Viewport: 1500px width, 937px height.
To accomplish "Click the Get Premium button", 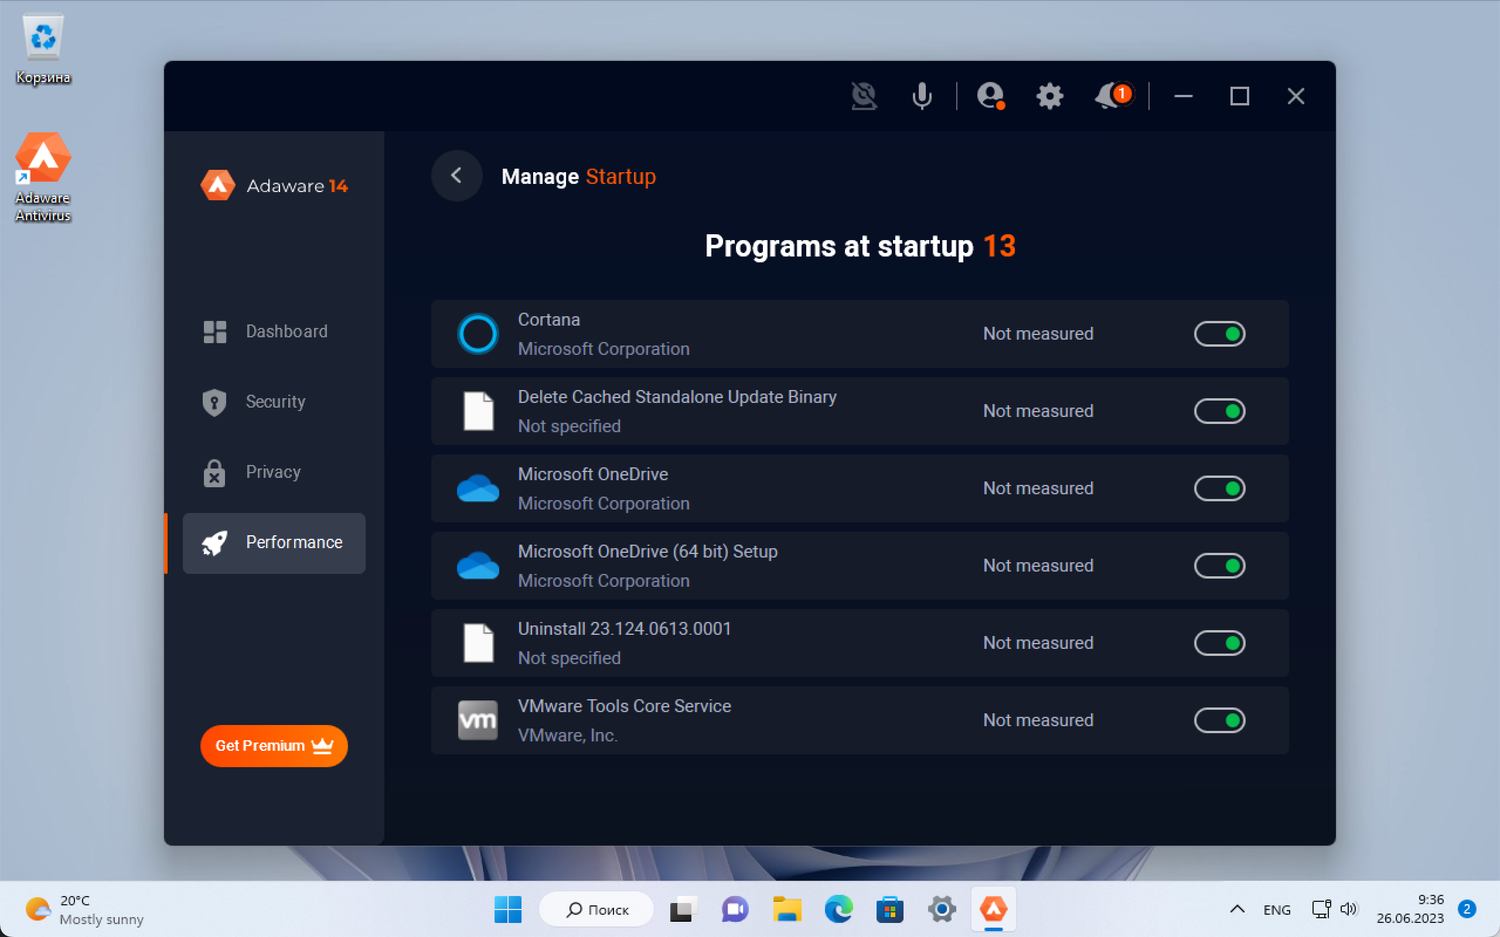I will (x=274, y=746).
